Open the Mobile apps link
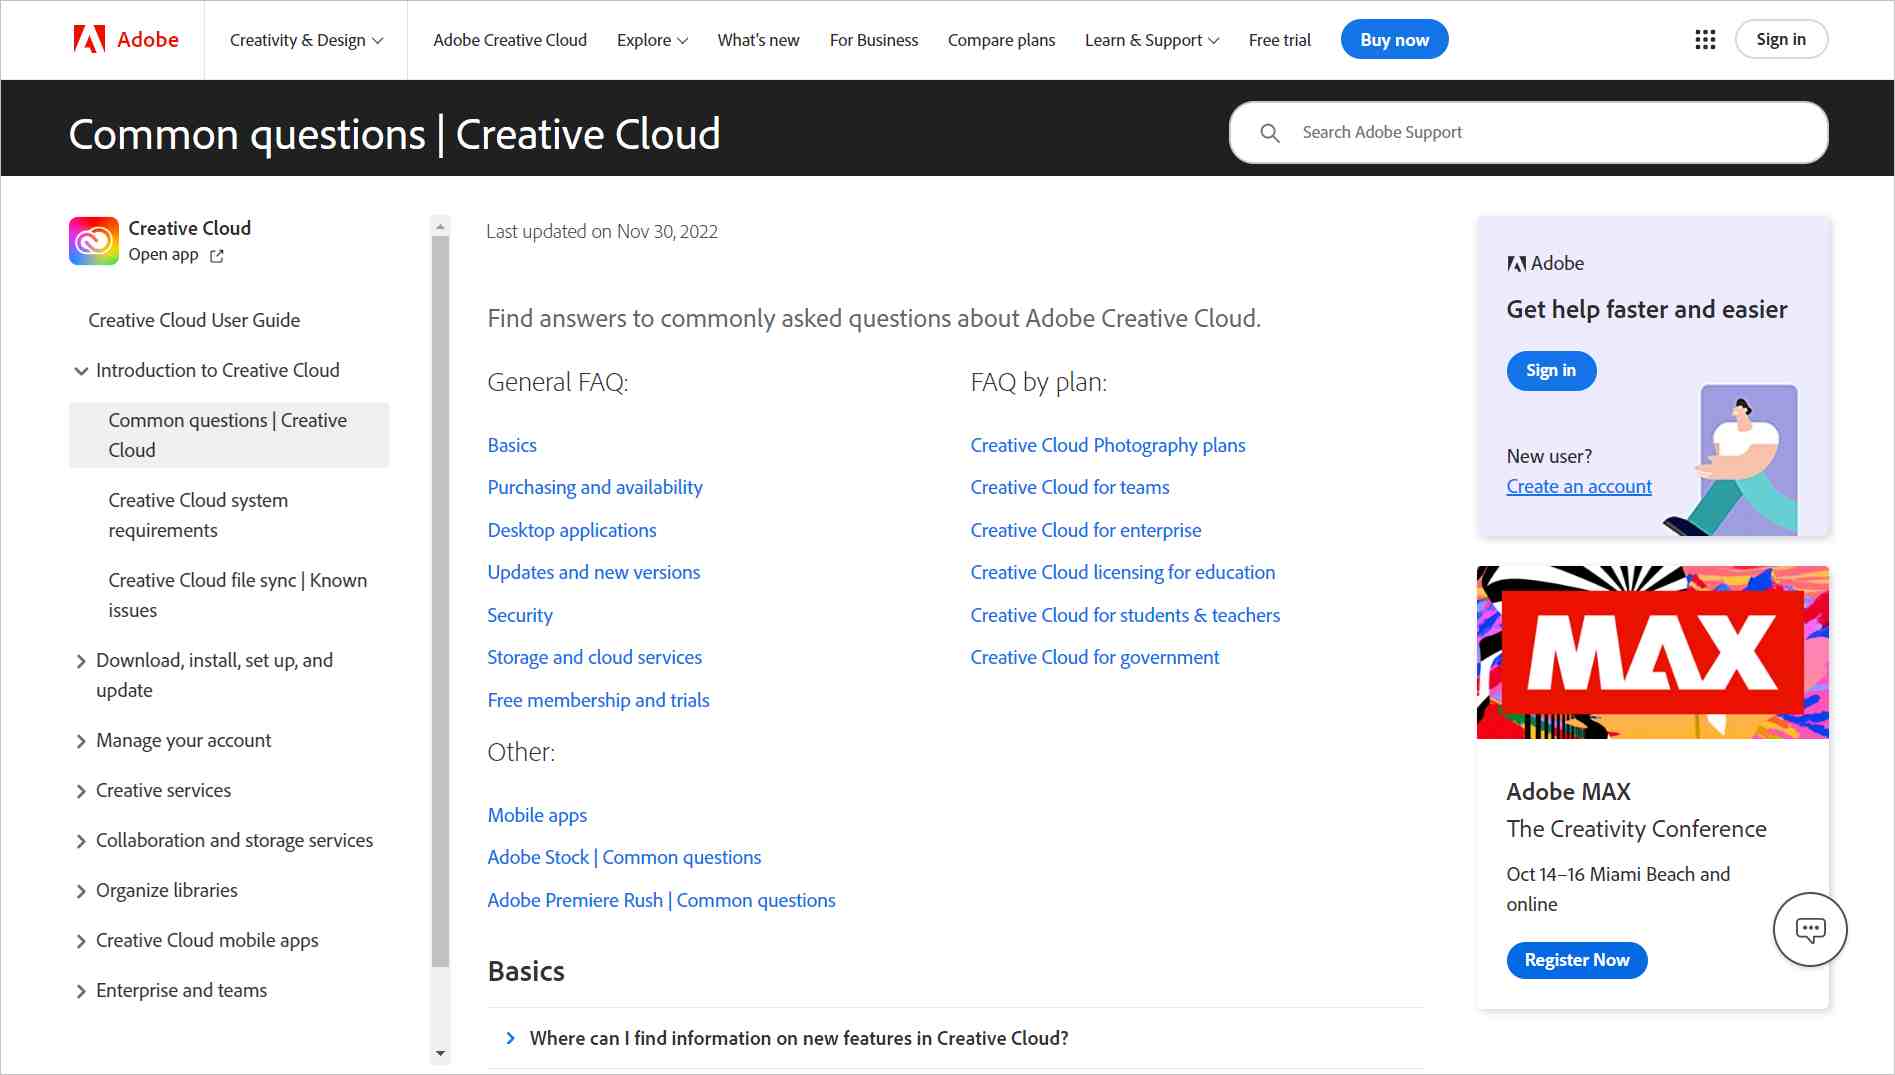Image resolution: width=1895 pixels, height=1075 pixels. pos(537,815)
